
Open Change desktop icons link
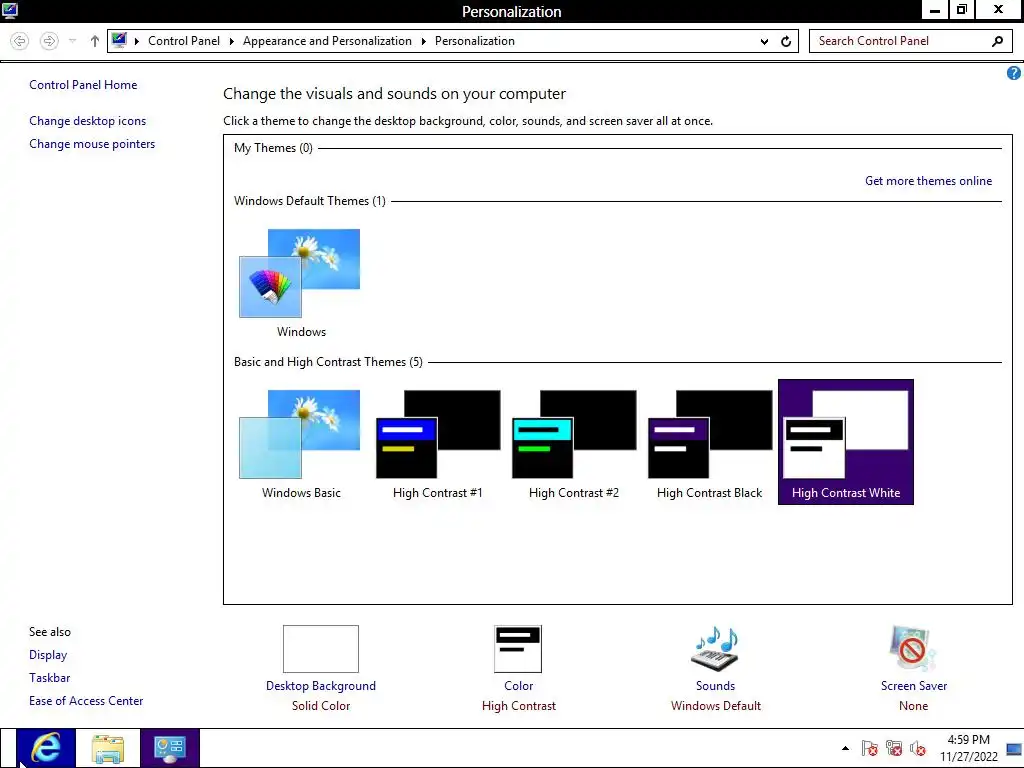[88, 121]
